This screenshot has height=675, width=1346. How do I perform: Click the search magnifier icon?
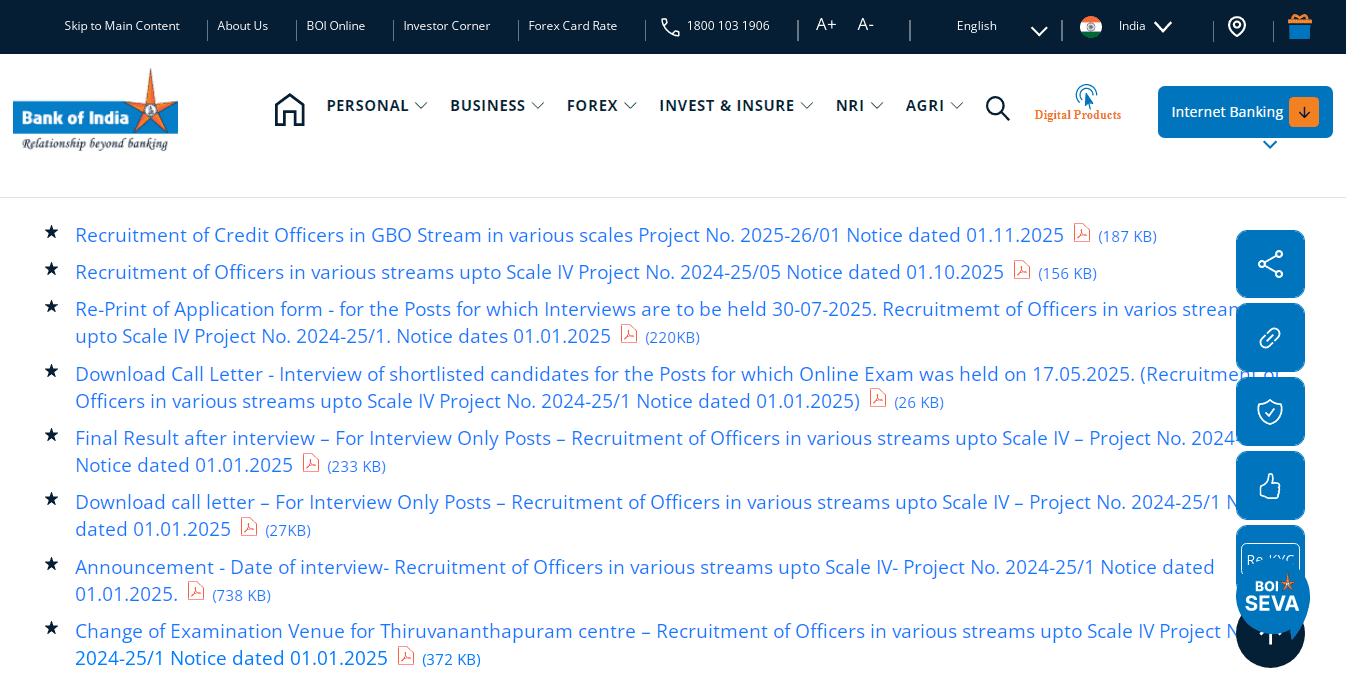[x=997, y=107]
